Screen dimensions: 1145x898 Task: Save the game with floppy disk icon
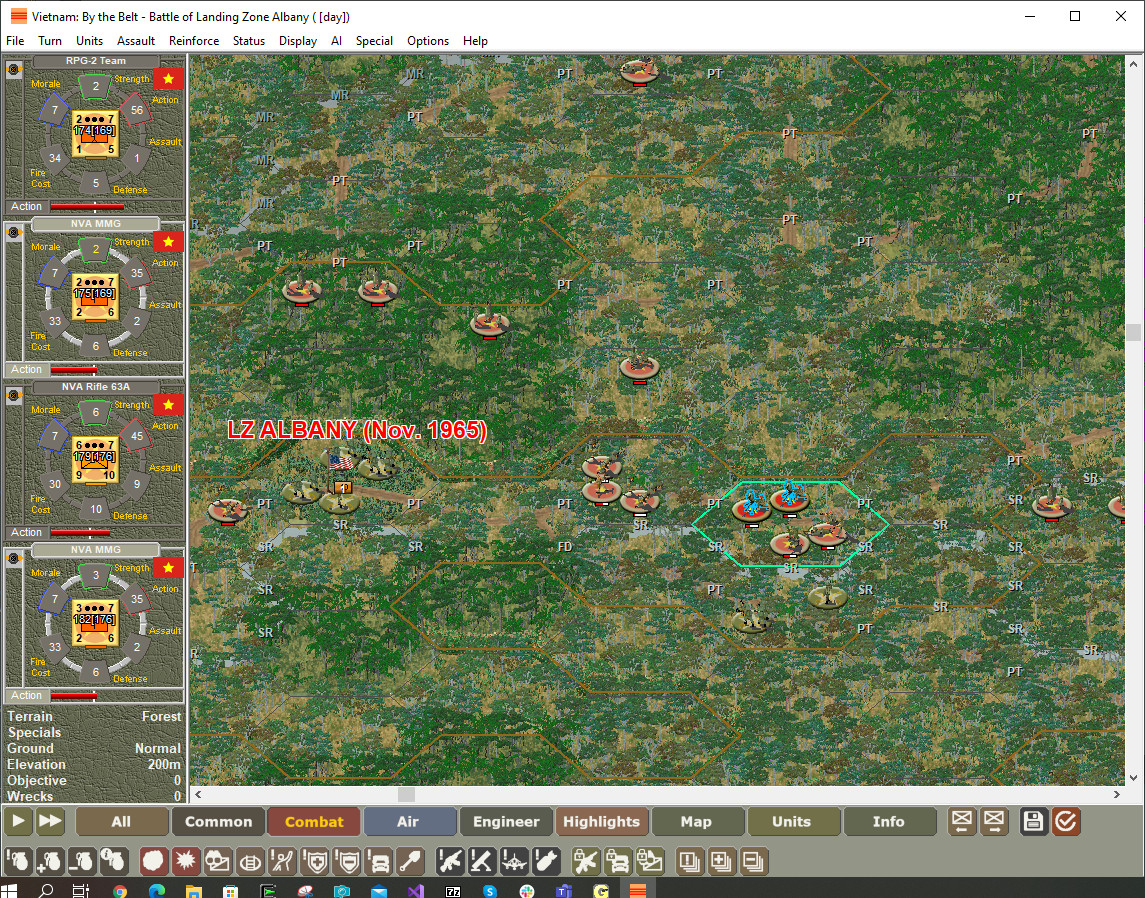tap(1033, 821)
